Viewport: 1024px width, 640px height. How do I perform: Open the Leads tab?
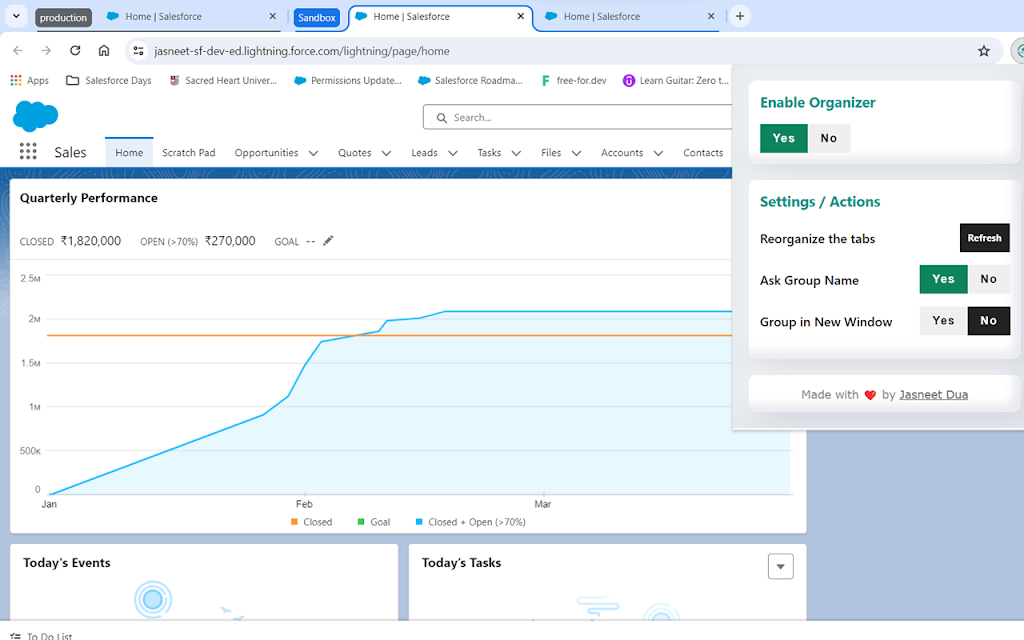pyautogui.click(x=424, y=153)
